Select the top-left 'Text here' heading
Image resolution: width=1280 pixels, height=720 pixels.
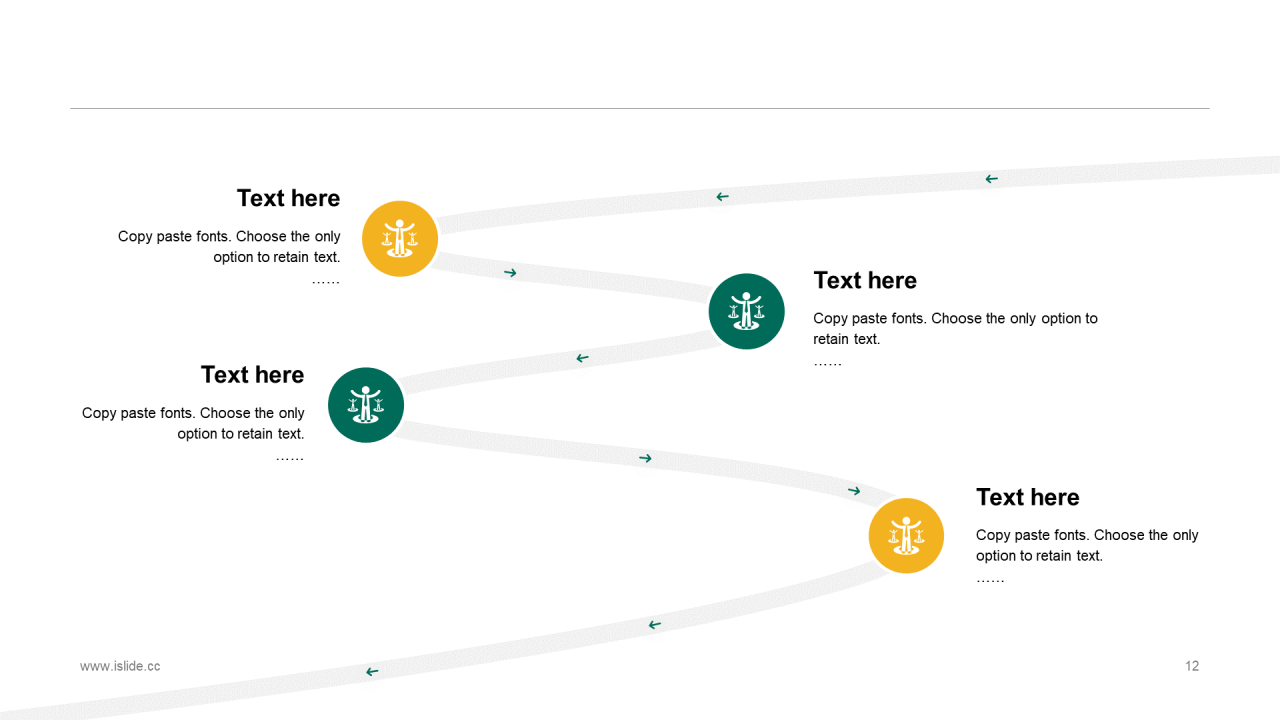pos(288,198)
